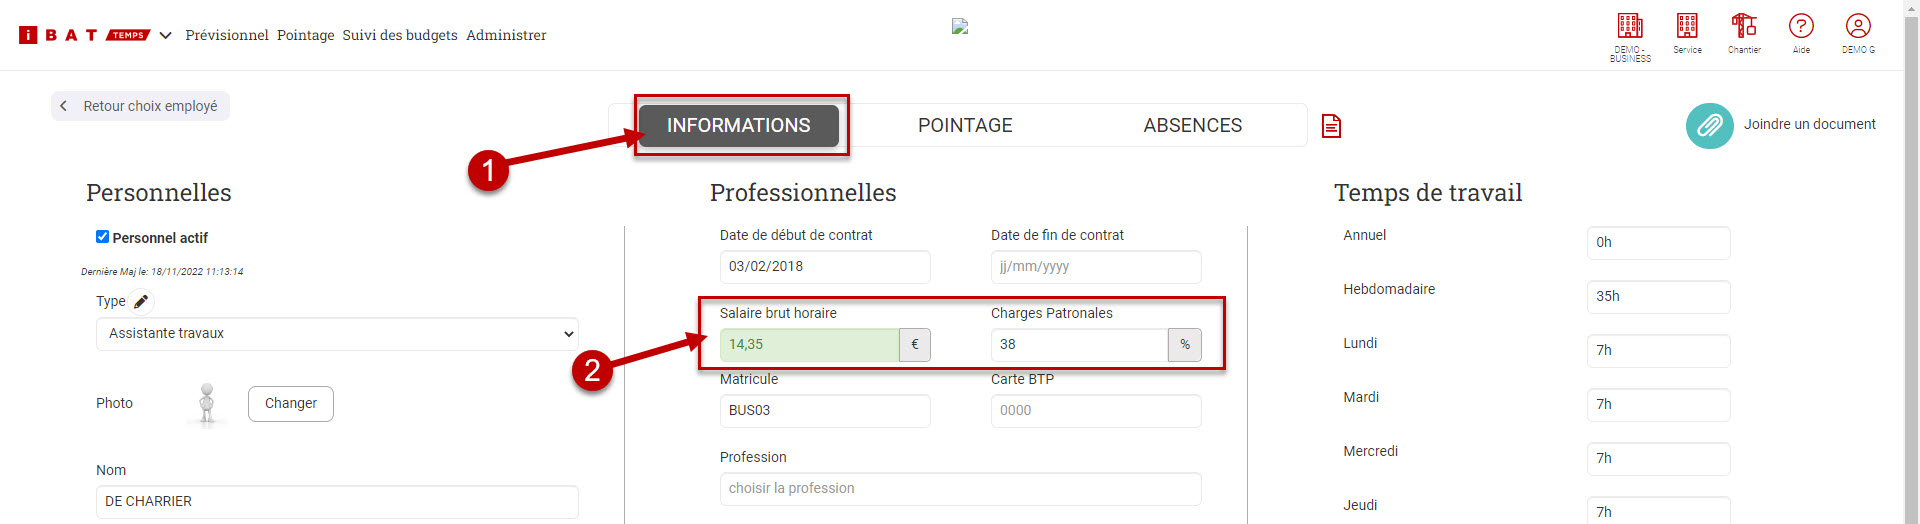The height and width of the screenshot is (524, 1920).
Task: Switch to the POINTAGE tab
Action: 965,126
